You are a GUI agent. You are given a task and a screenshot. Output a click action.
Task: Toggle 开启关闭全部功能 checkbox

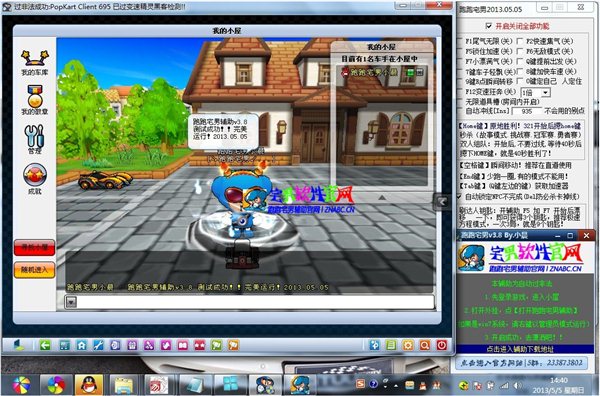tap(489, 26)
